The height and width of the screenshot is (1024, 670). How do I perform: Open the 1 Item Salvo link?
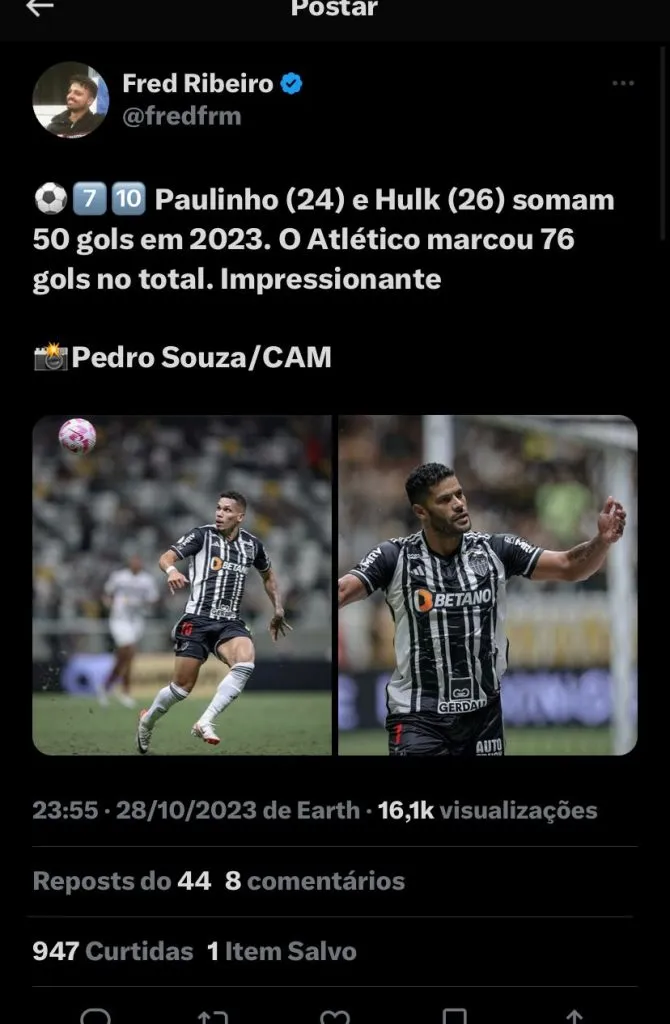(281, 951)
